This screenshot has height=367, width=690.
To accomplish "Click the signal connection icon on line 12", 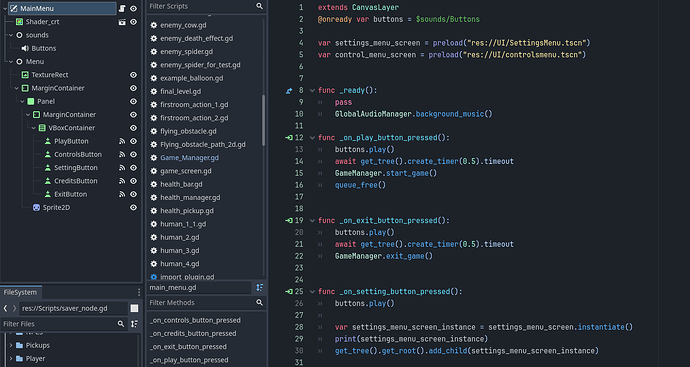I will point(289,138).
